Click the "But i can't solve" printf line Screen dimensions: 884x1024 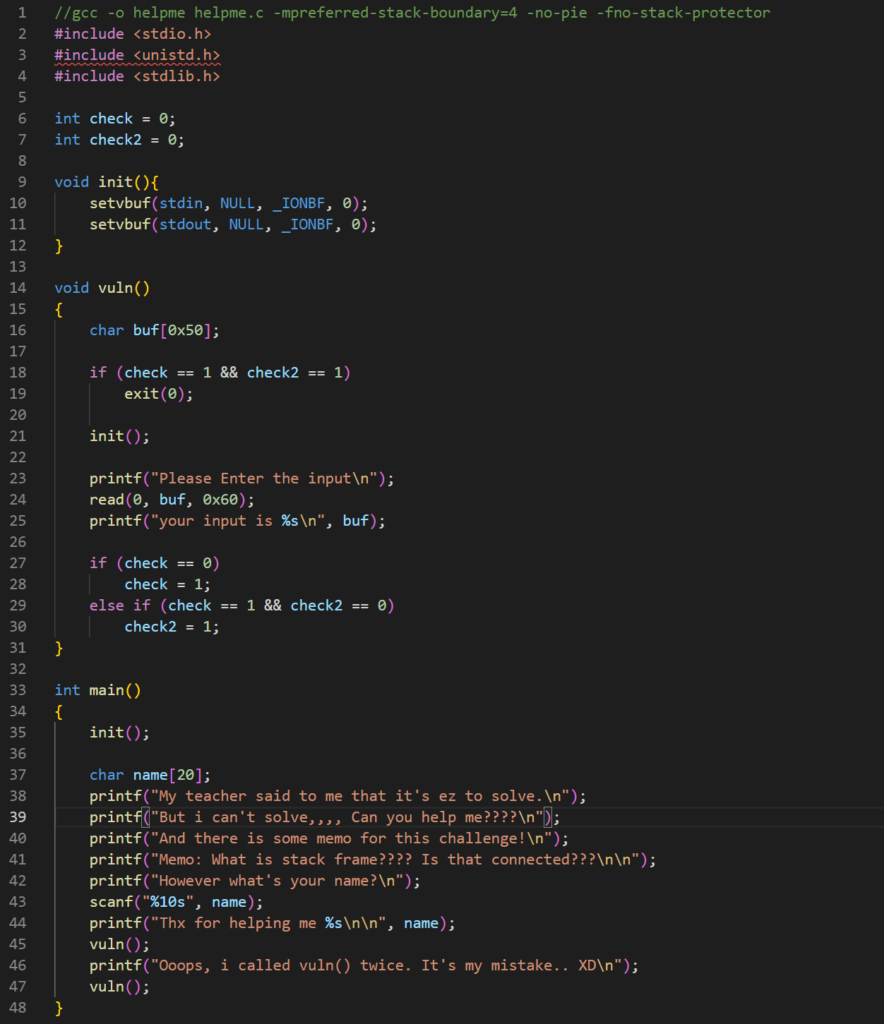tap(324, 817)
